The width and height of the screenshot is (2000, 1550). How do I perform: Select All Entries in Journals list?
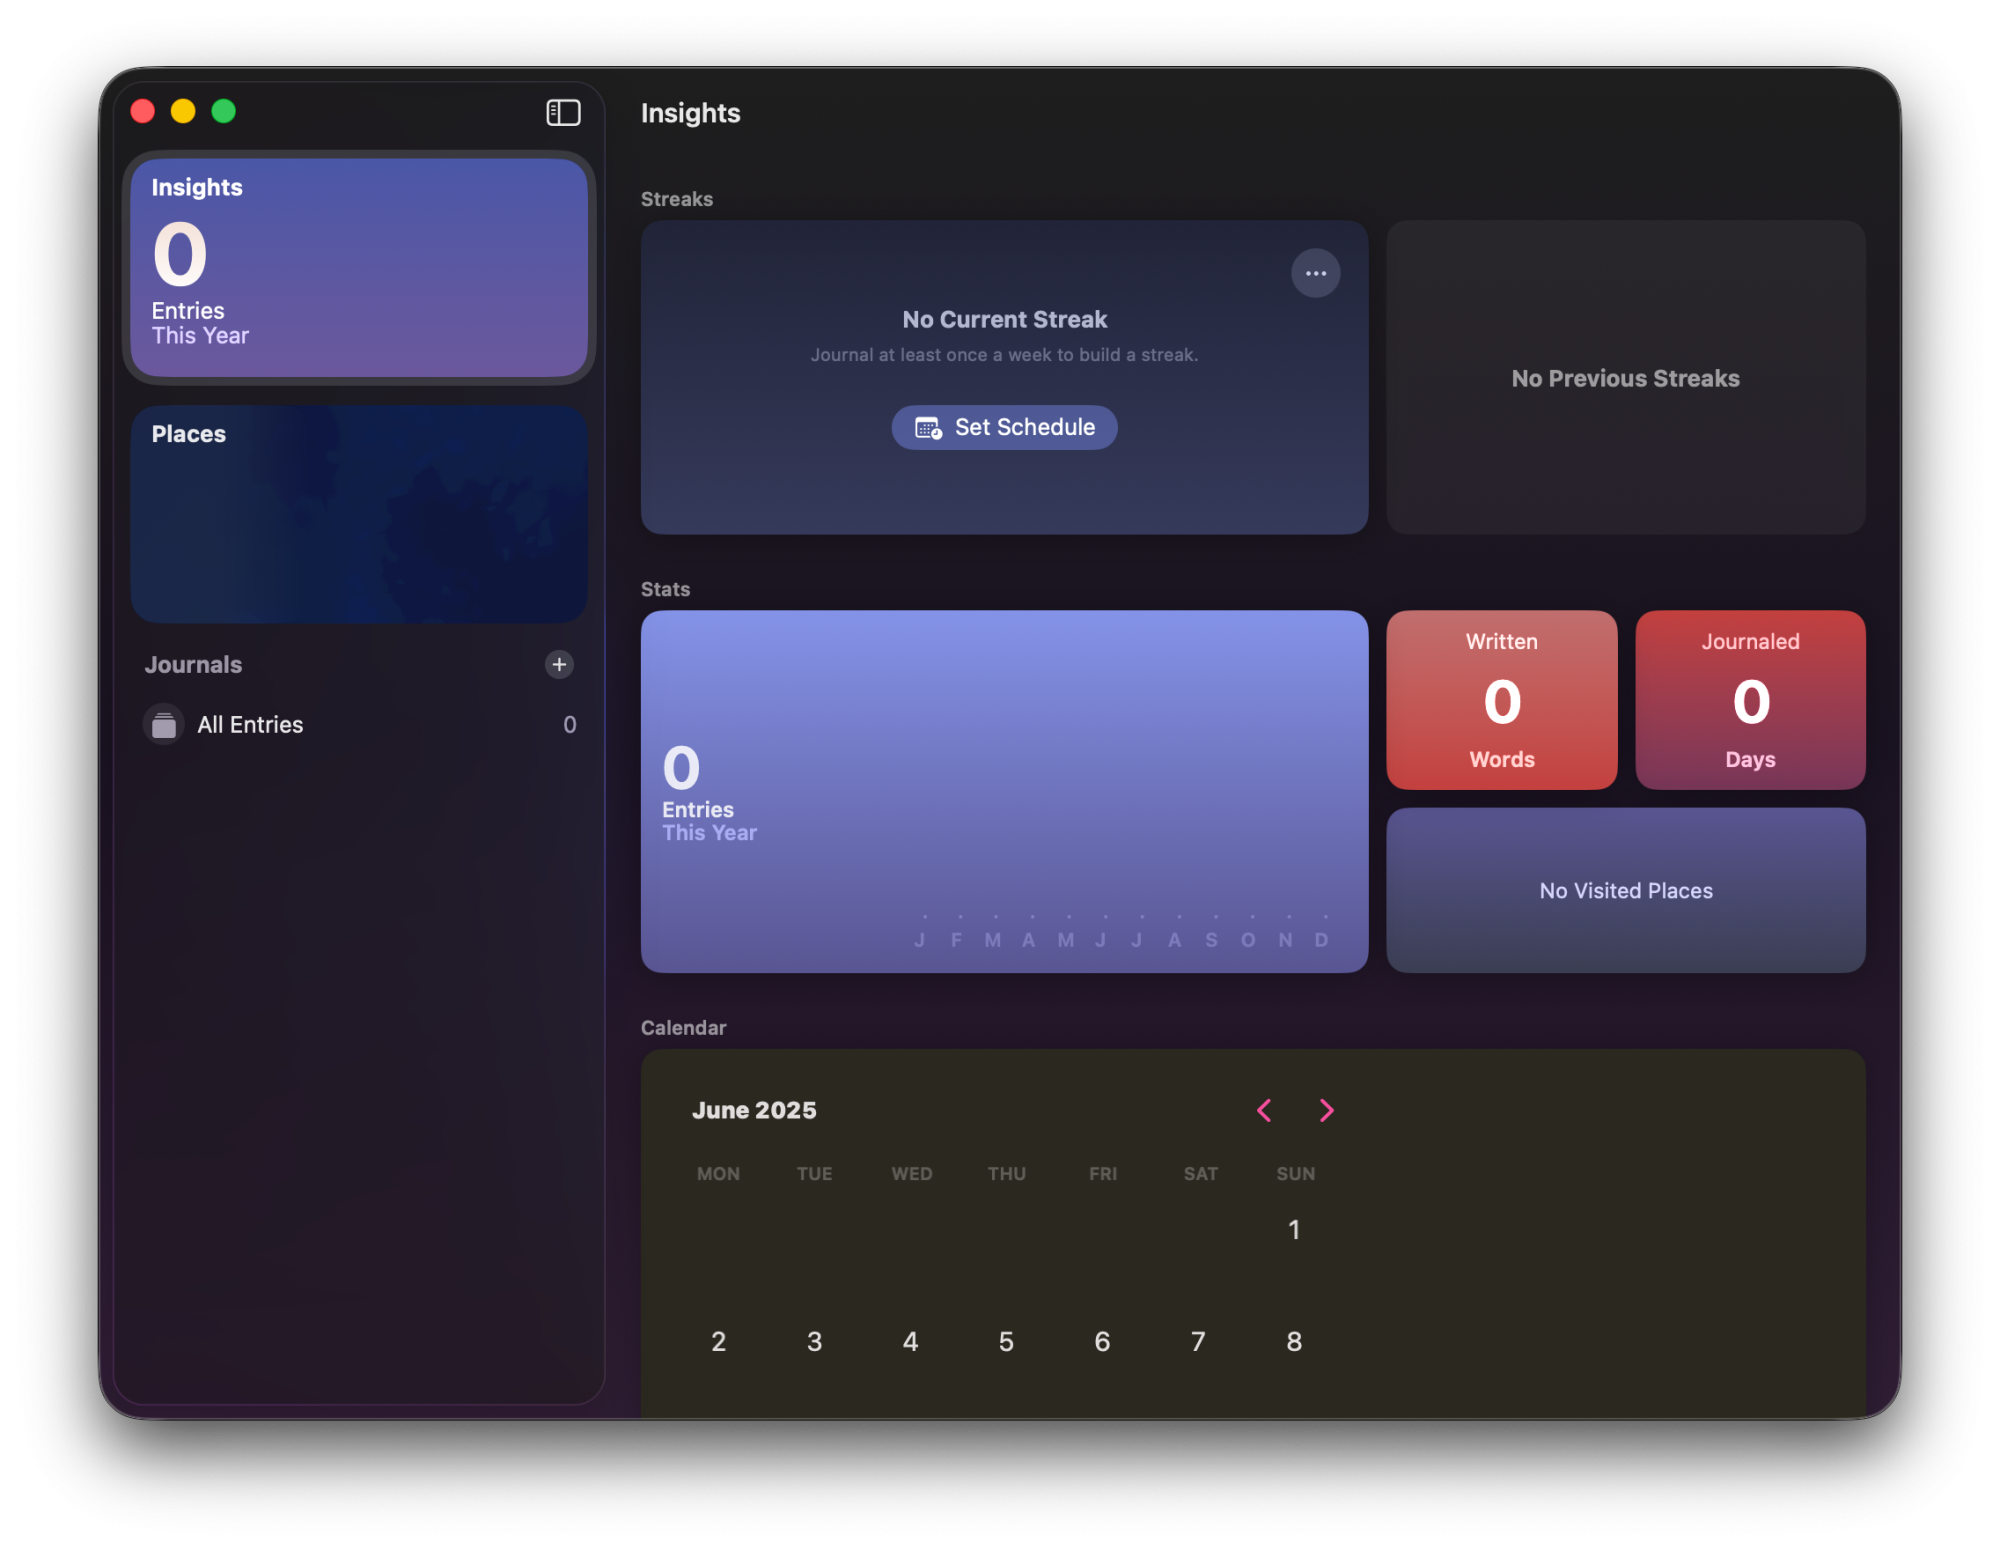250,725
